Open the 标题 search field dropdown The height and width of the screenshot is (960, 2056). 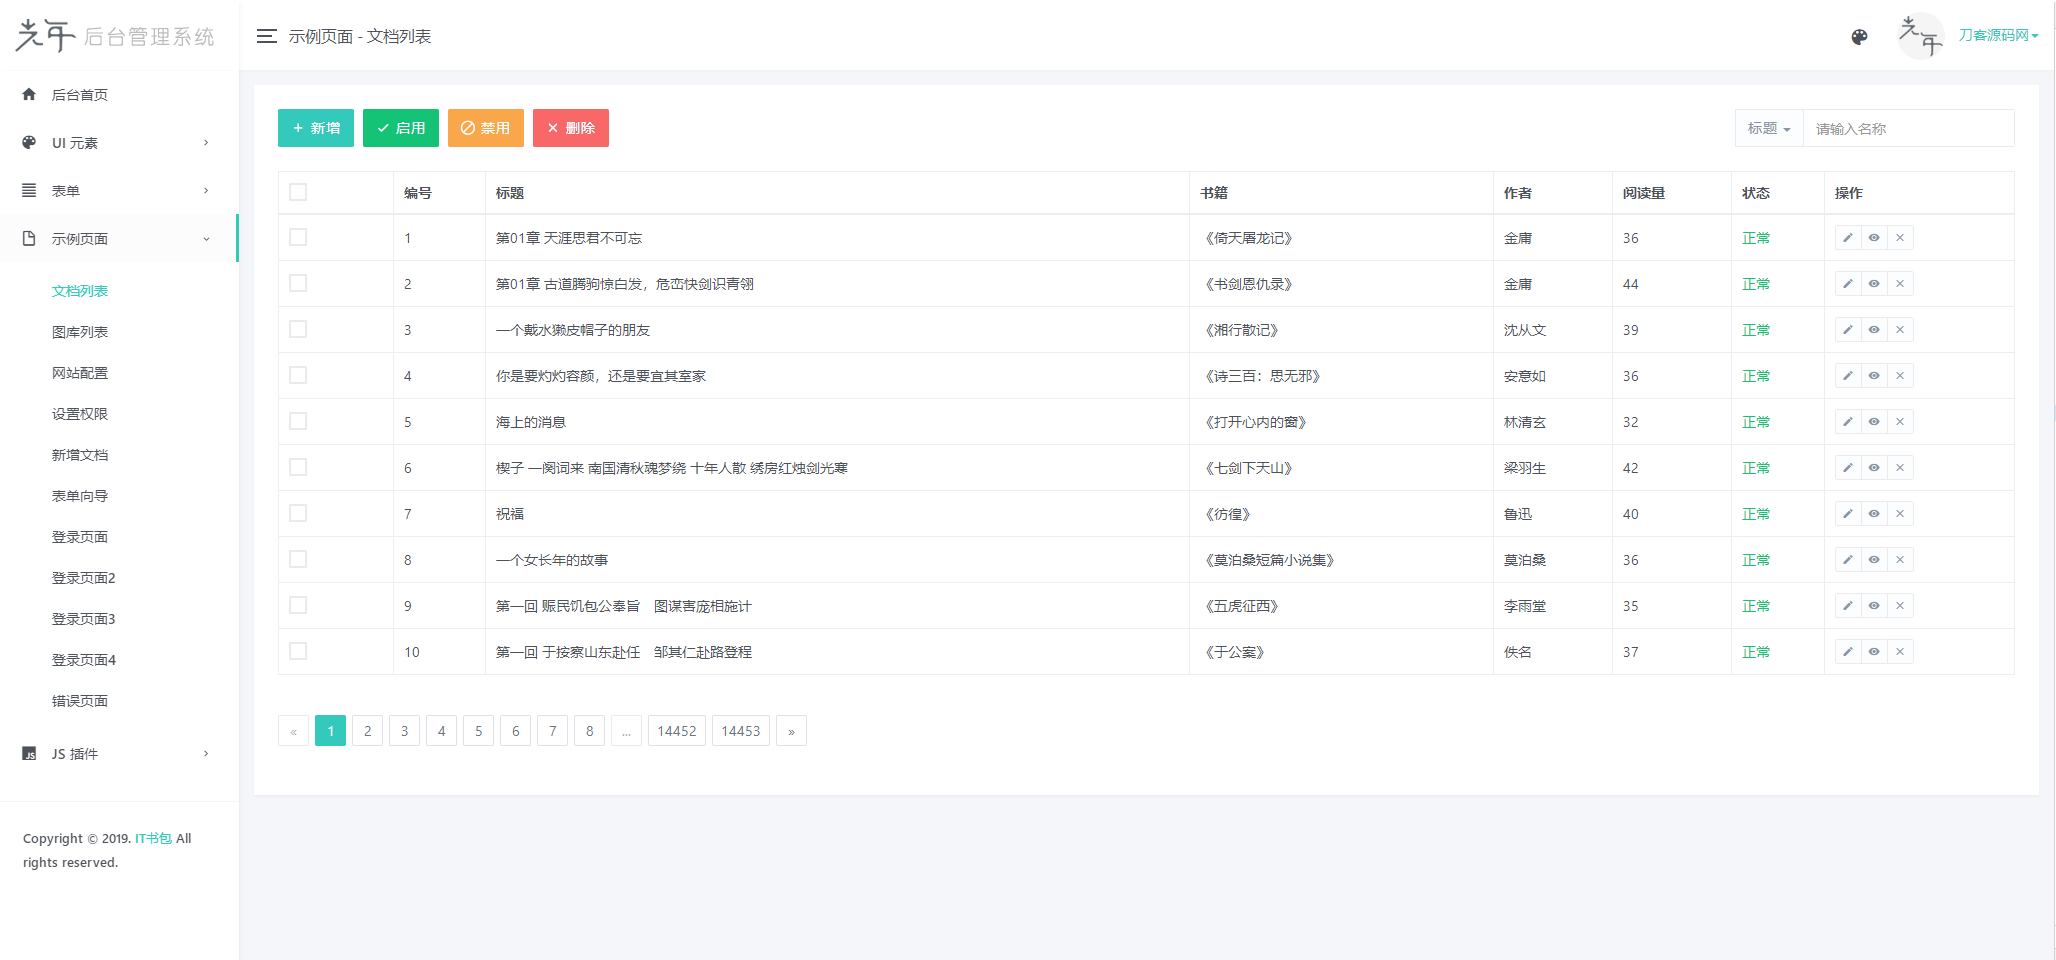[1768, 128]
